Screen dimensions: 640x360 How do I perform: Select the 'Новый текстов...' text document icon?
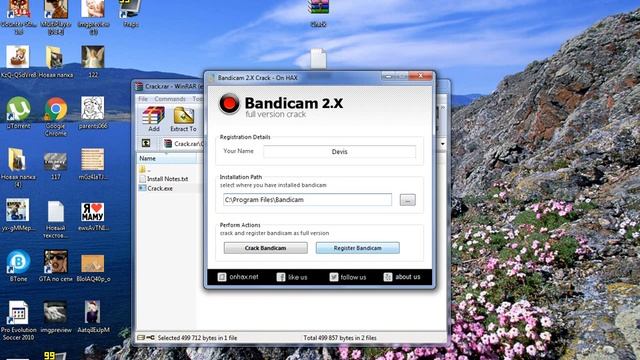(x=56, y=219)
